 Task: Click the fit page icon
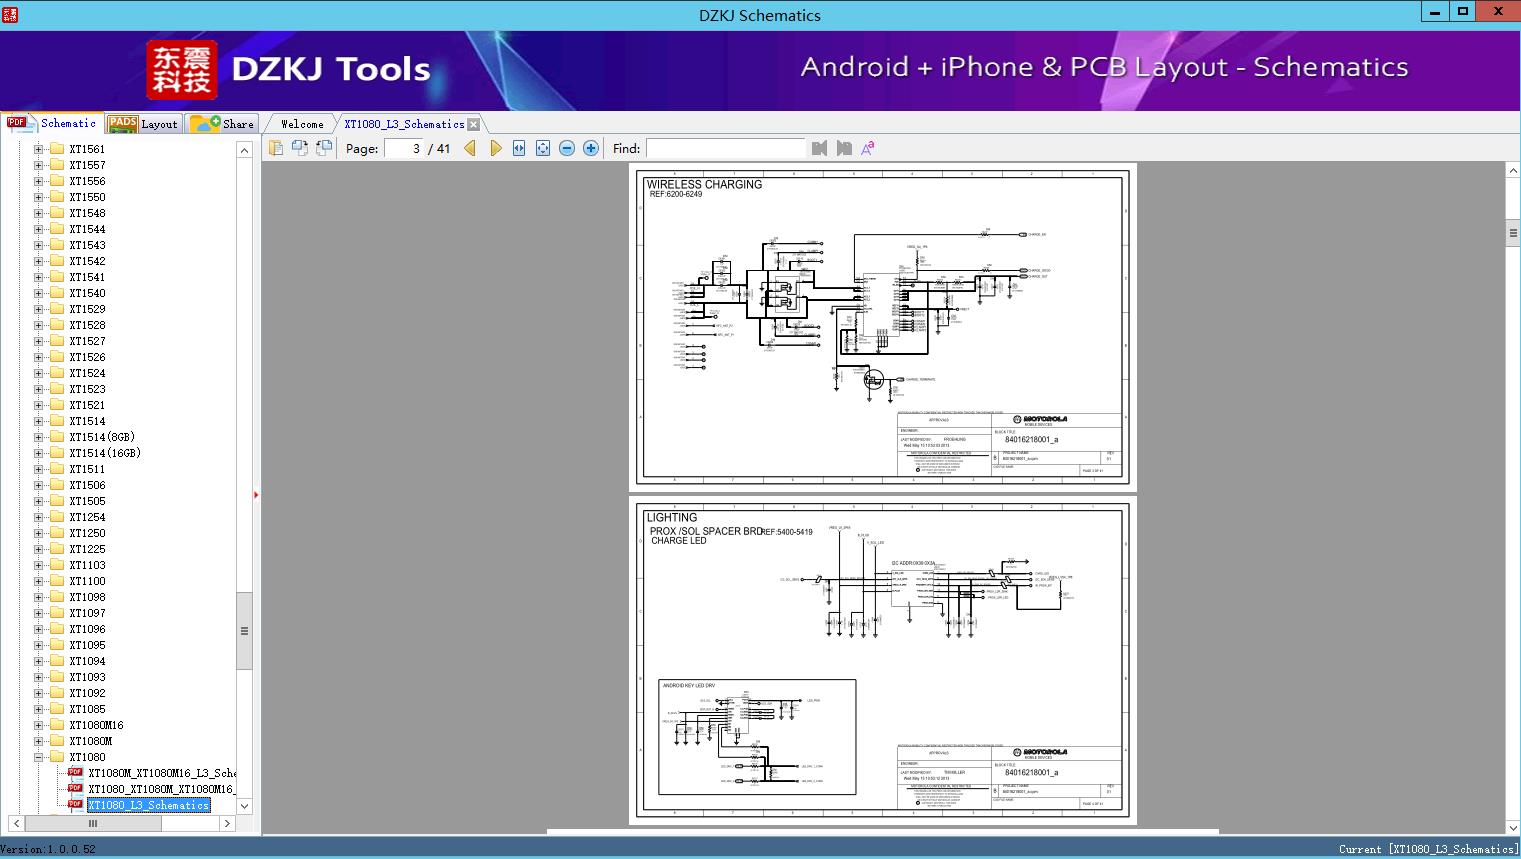(543, 148)
